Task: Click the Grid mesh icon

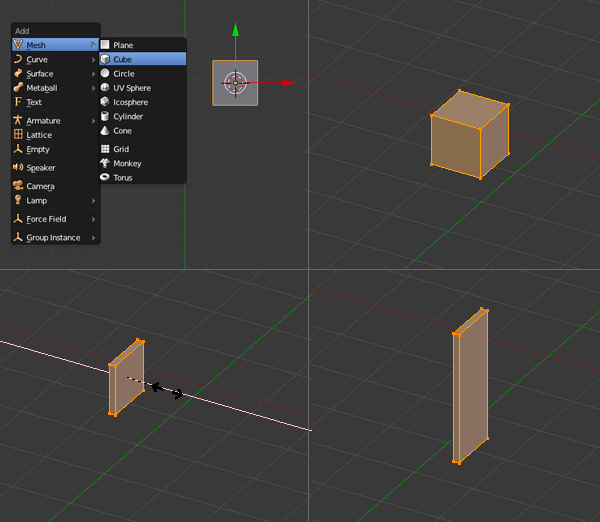Action: (105, 149)
